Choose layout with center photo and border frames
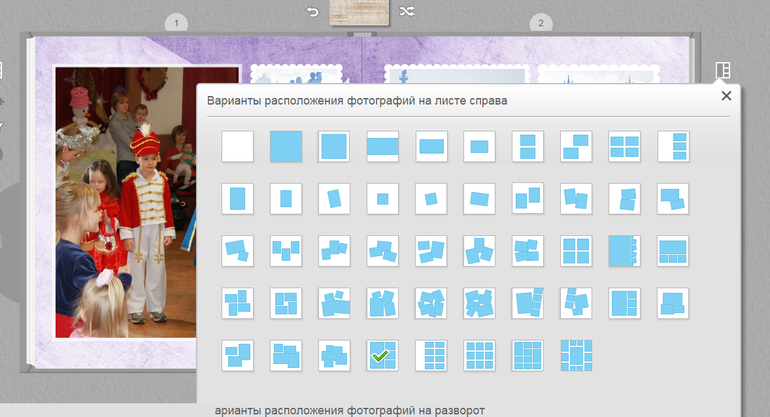This screenshot has height=417, width=770. point(576,354)
